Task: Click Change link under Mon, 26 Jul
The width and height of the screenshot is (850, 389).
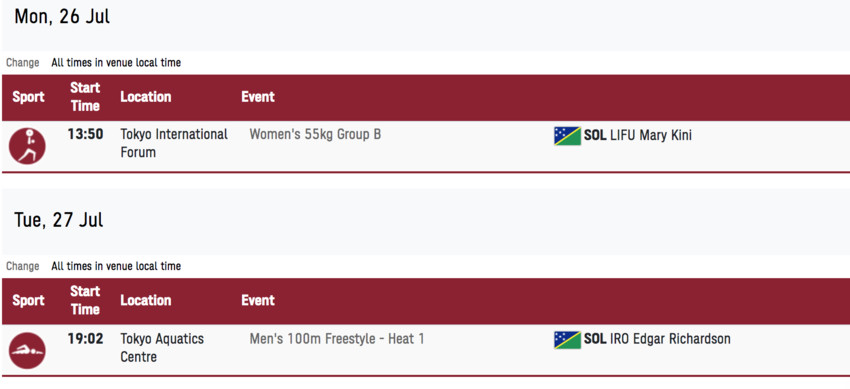Action: coord(23,63)
